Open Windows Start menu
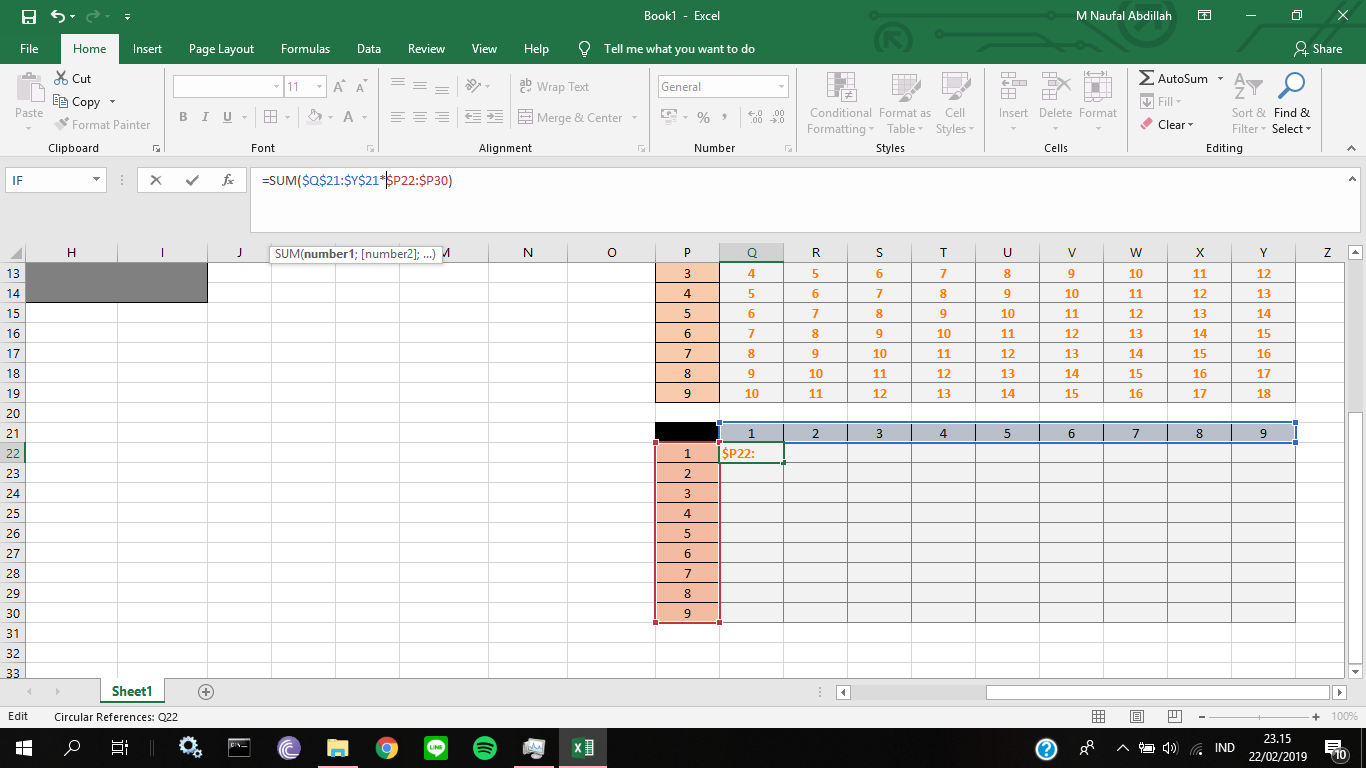 click(x=24, y=747)
